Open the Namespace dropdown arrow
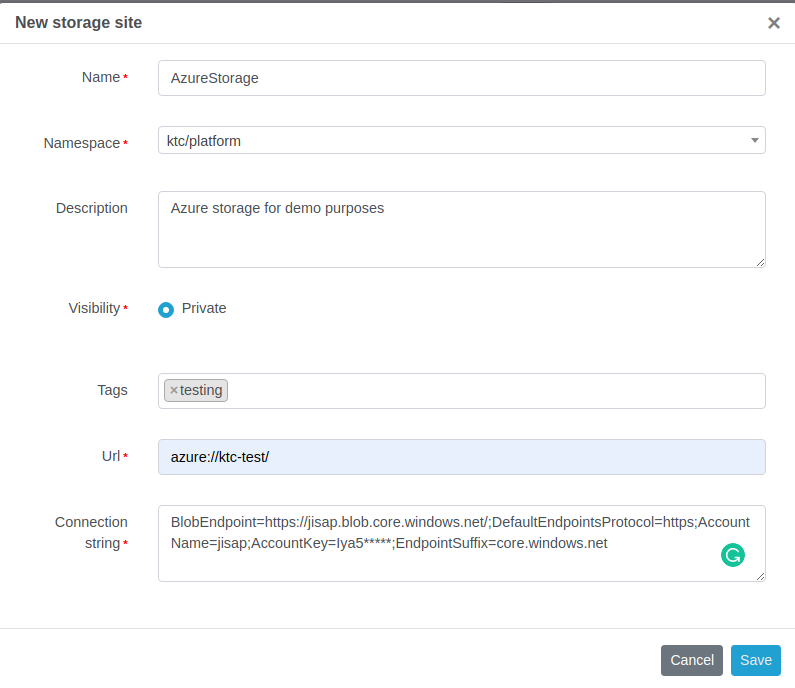Image resolution: width=795 pixels, height=688 pixels. point(754,140)
